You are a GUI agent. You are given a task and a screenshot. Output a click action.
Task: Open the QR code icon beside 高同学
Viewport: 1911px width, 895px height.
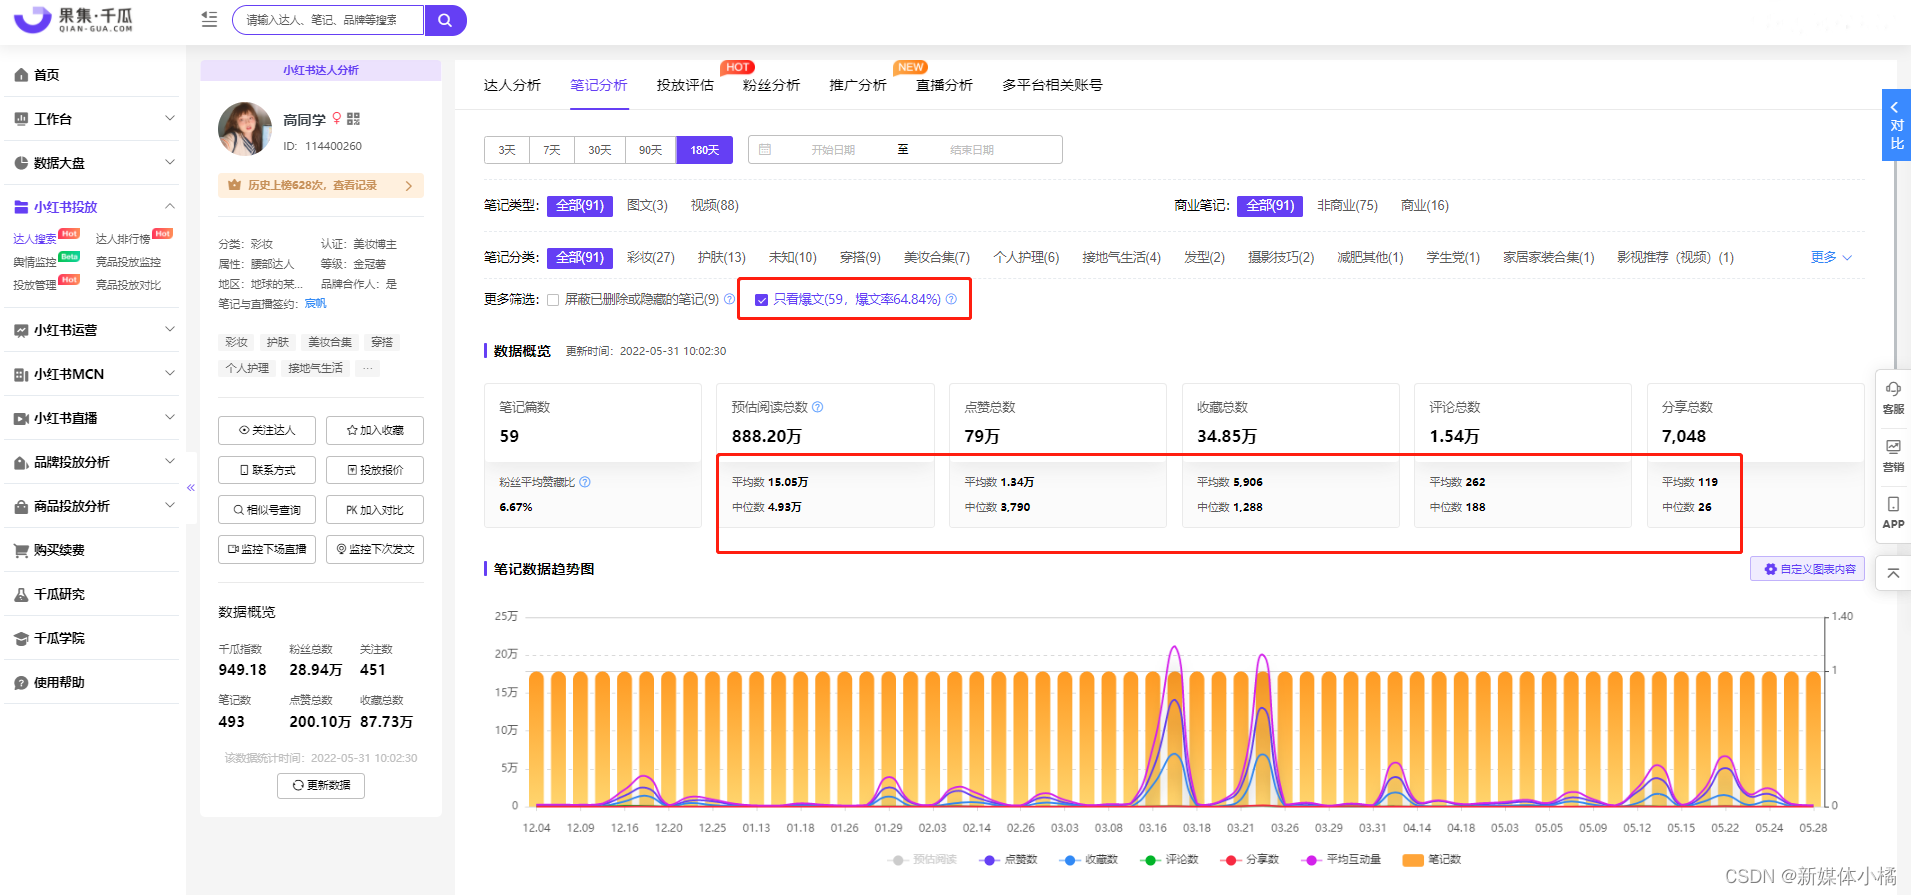(x=353, y=119)
